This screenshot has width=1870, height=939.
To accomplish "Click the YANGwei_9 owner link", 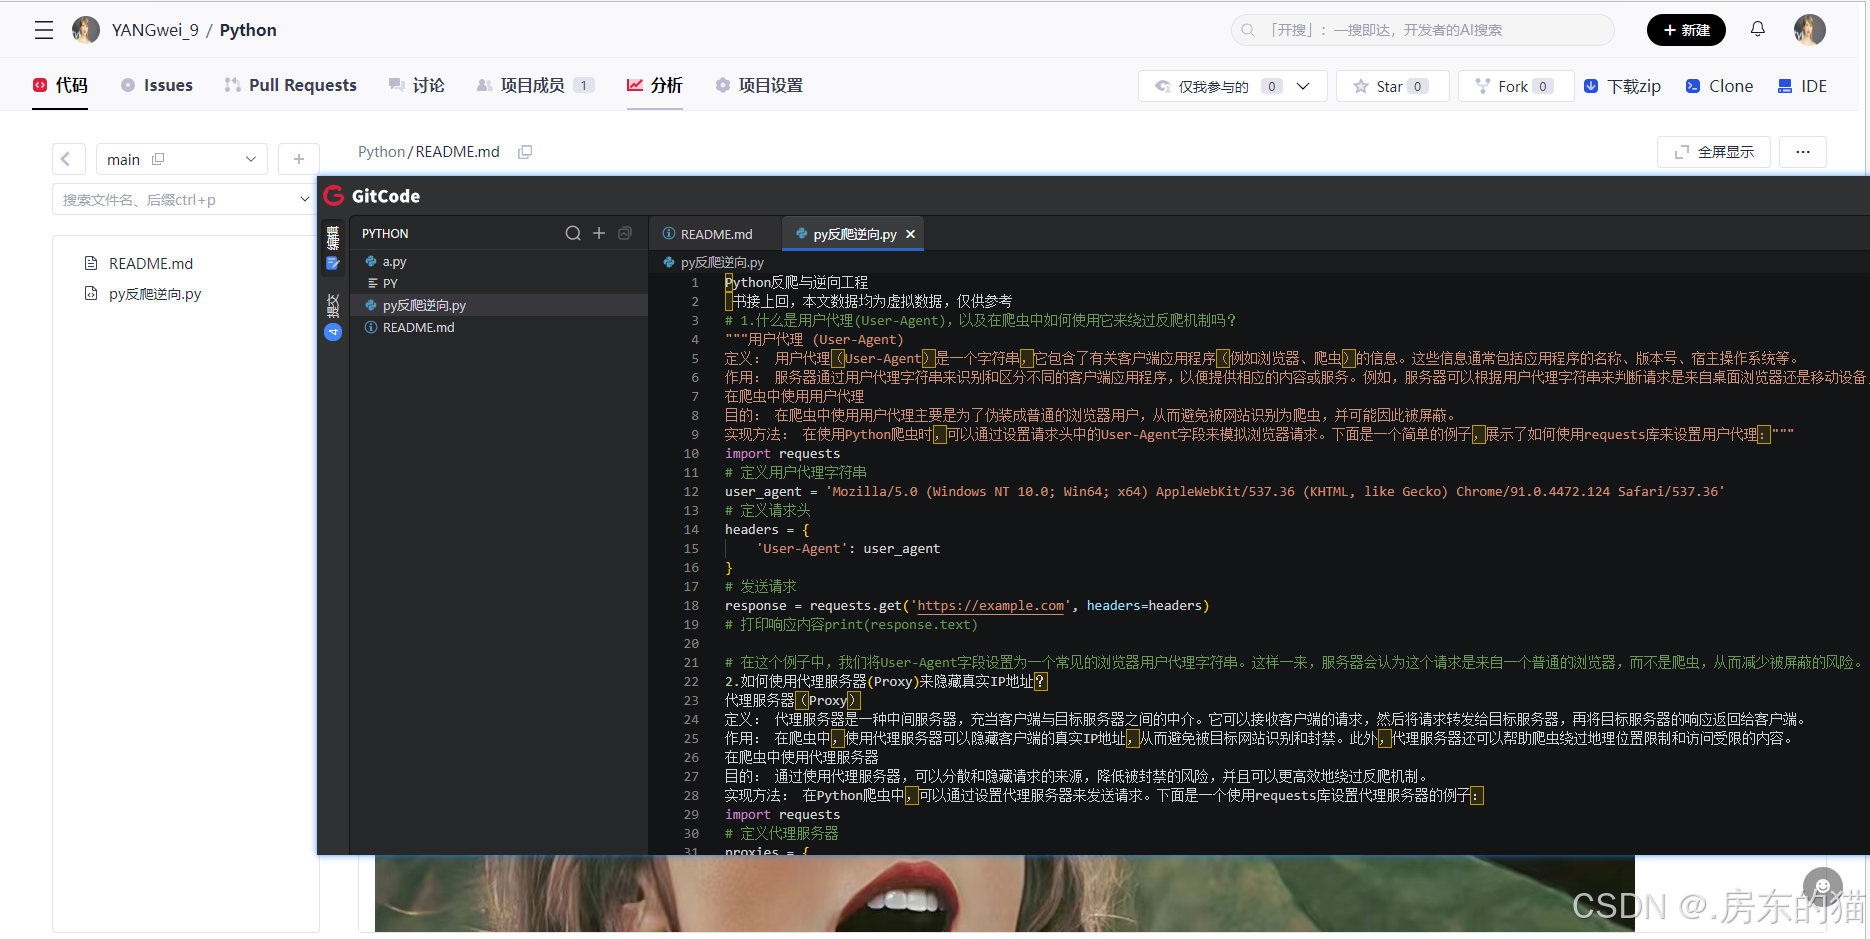I will pyautogui.click(x=155, y=30).
